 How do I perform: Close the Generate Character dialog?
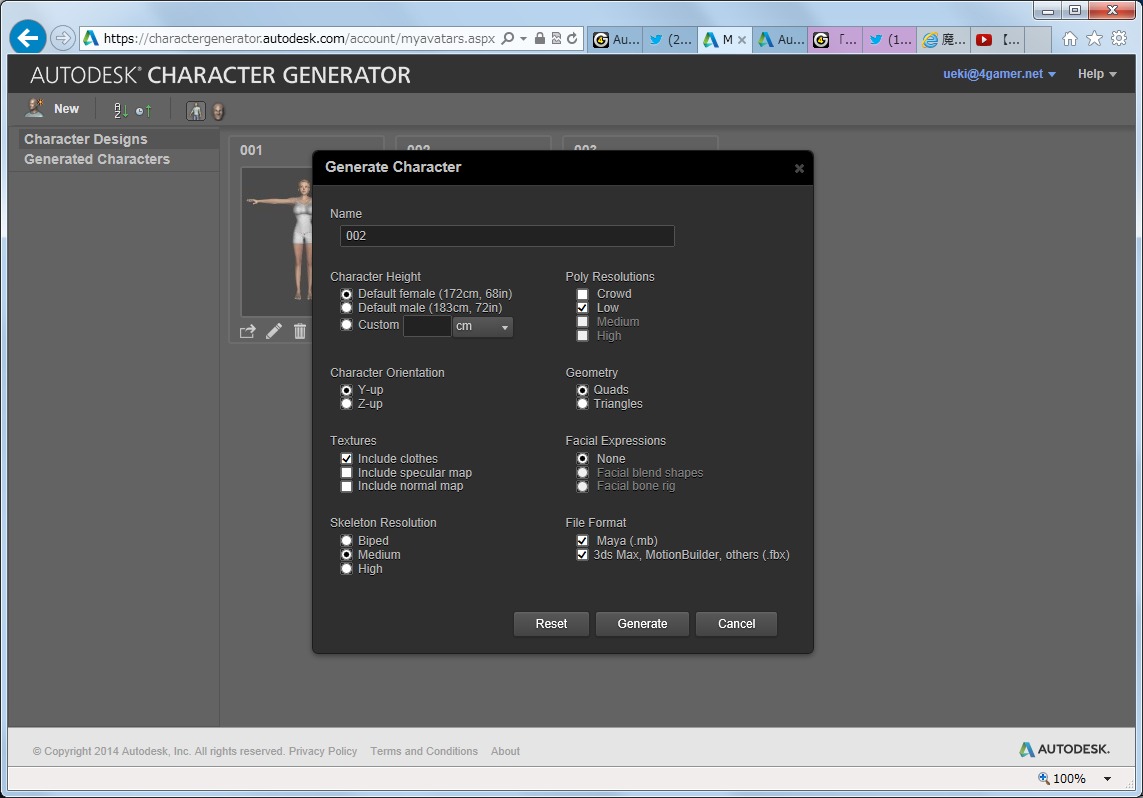pos(799,168)
